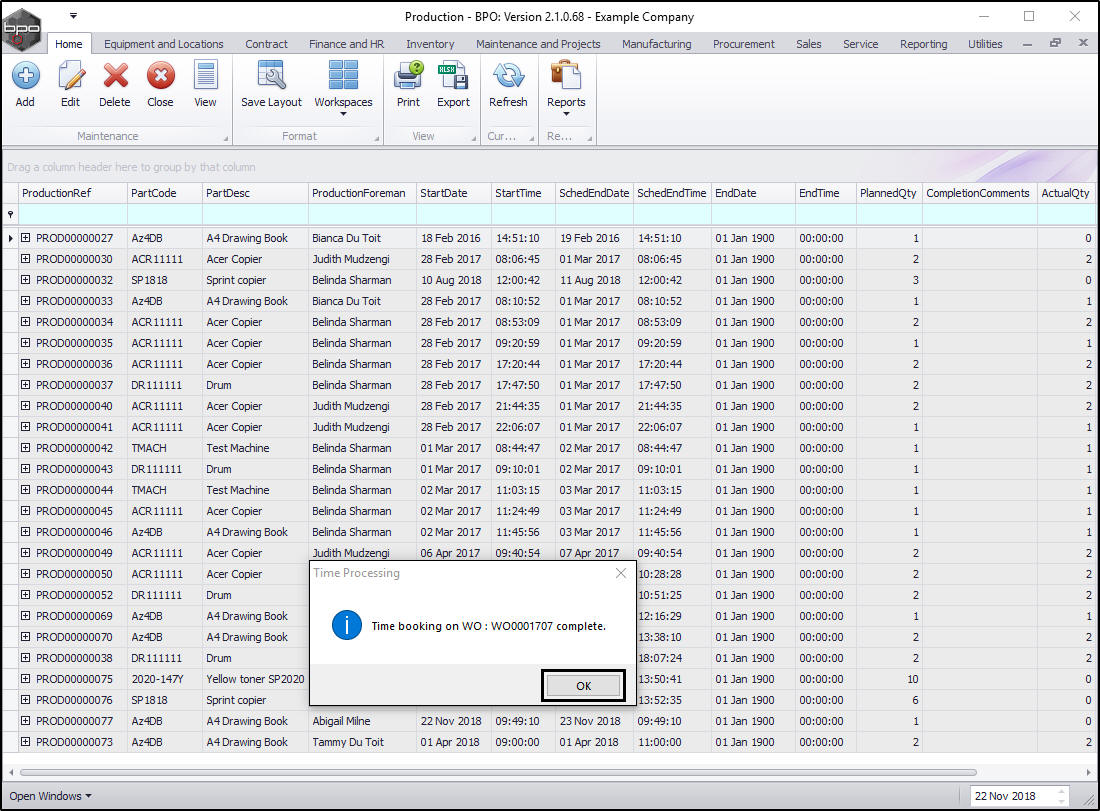This screenshot has height=811, width=1100.
Task: Close the Time Processing dialog with X
Action: click(x=621, y=573)
